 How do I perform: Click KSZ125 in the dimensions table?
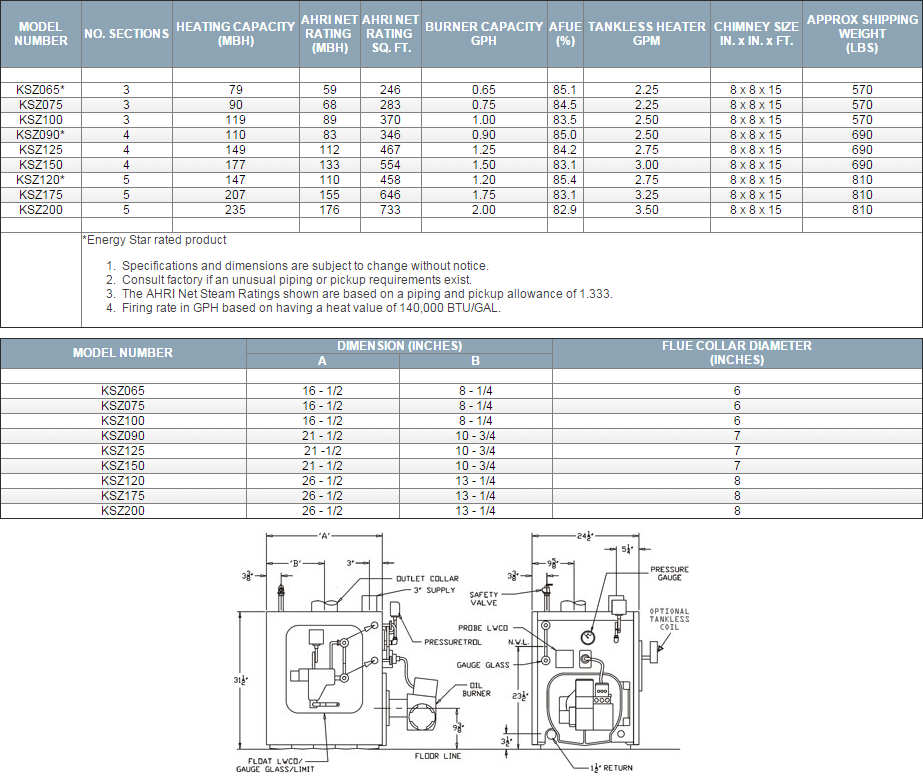pyautogui.click(x=123, y=451)
